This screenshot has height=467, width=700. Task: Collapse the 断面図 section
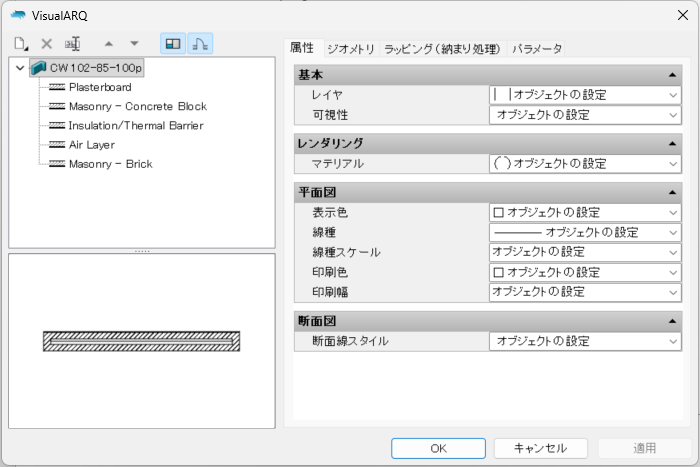click(x=672, y=321)
